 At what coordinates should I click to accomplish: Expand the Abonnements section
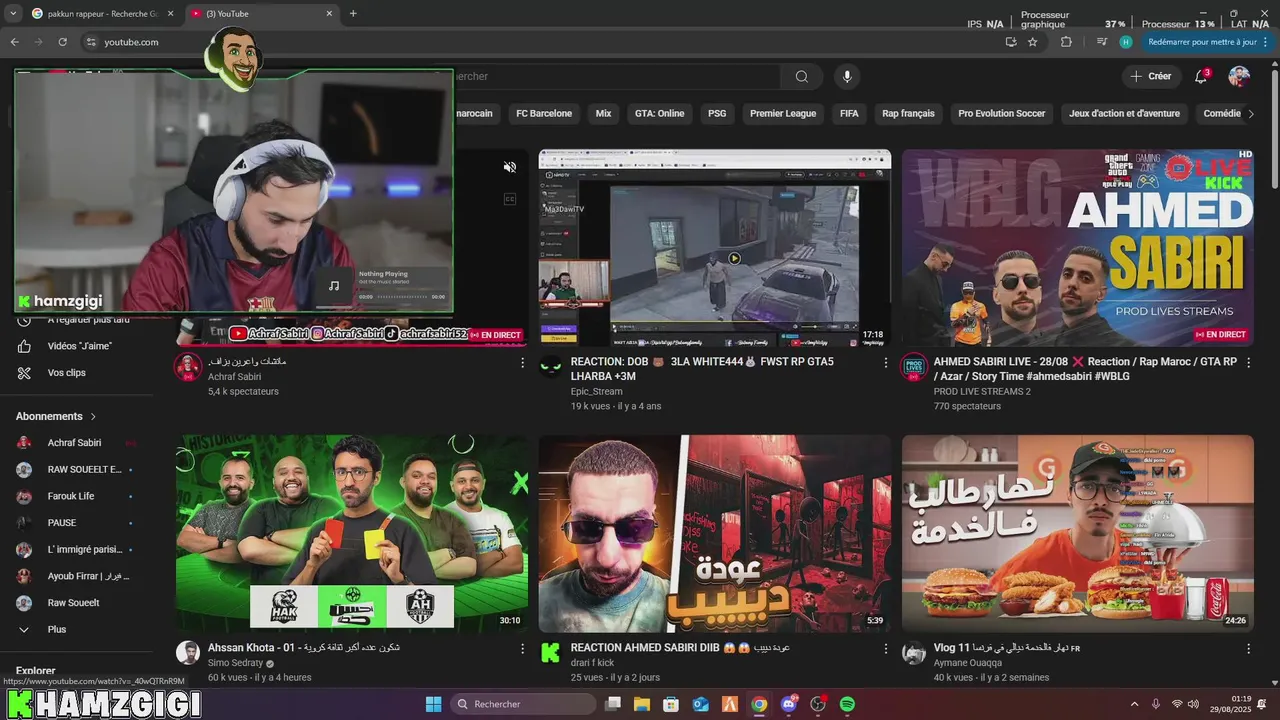(x=56, y=416)
